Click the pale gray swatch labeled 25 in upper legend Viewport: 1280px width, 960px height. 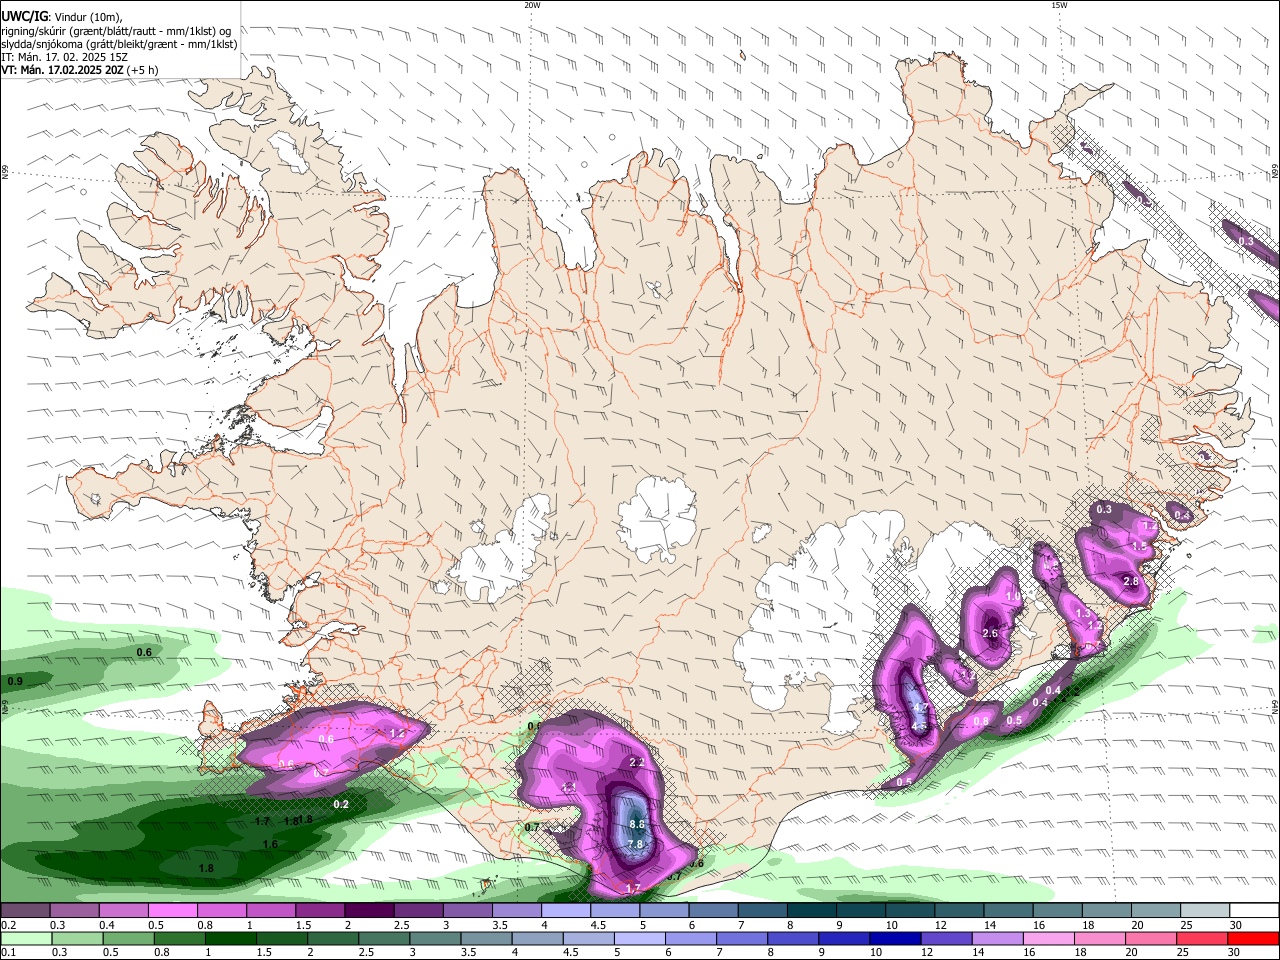coord(1205,911)
